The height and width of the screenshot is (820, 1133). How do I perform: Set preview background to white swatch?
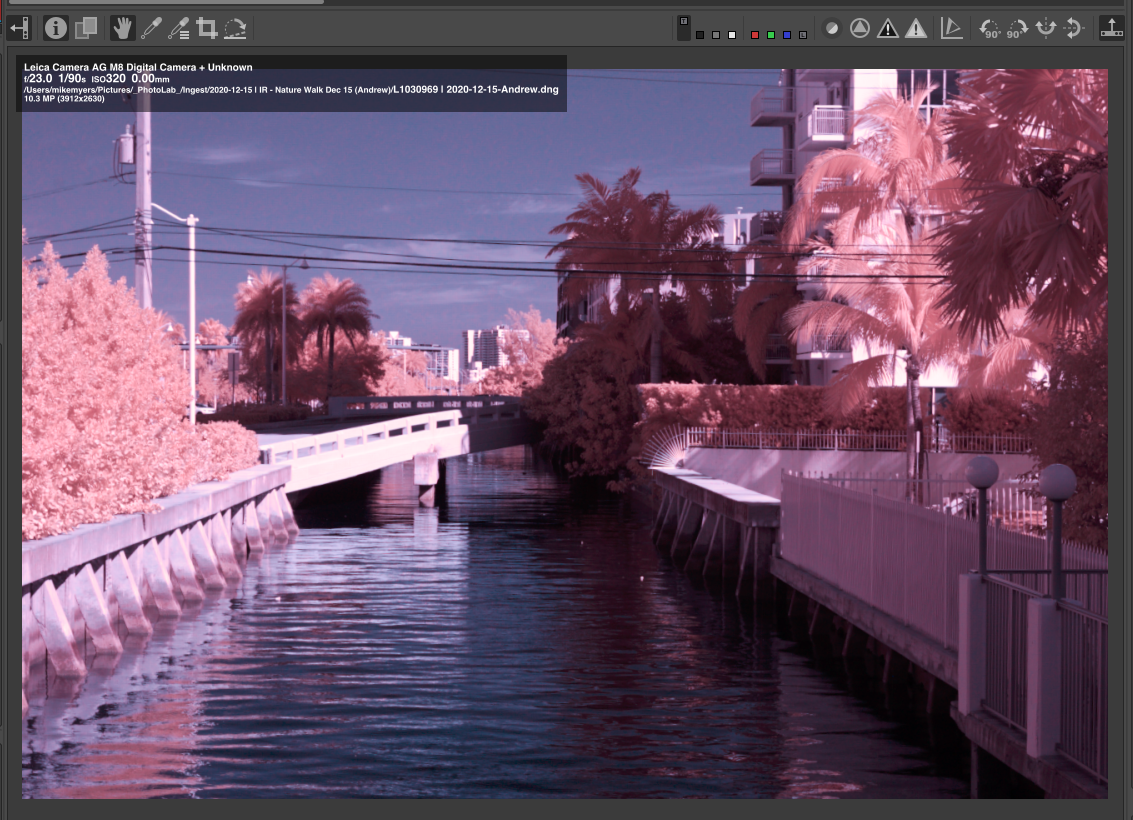[732, 35]
